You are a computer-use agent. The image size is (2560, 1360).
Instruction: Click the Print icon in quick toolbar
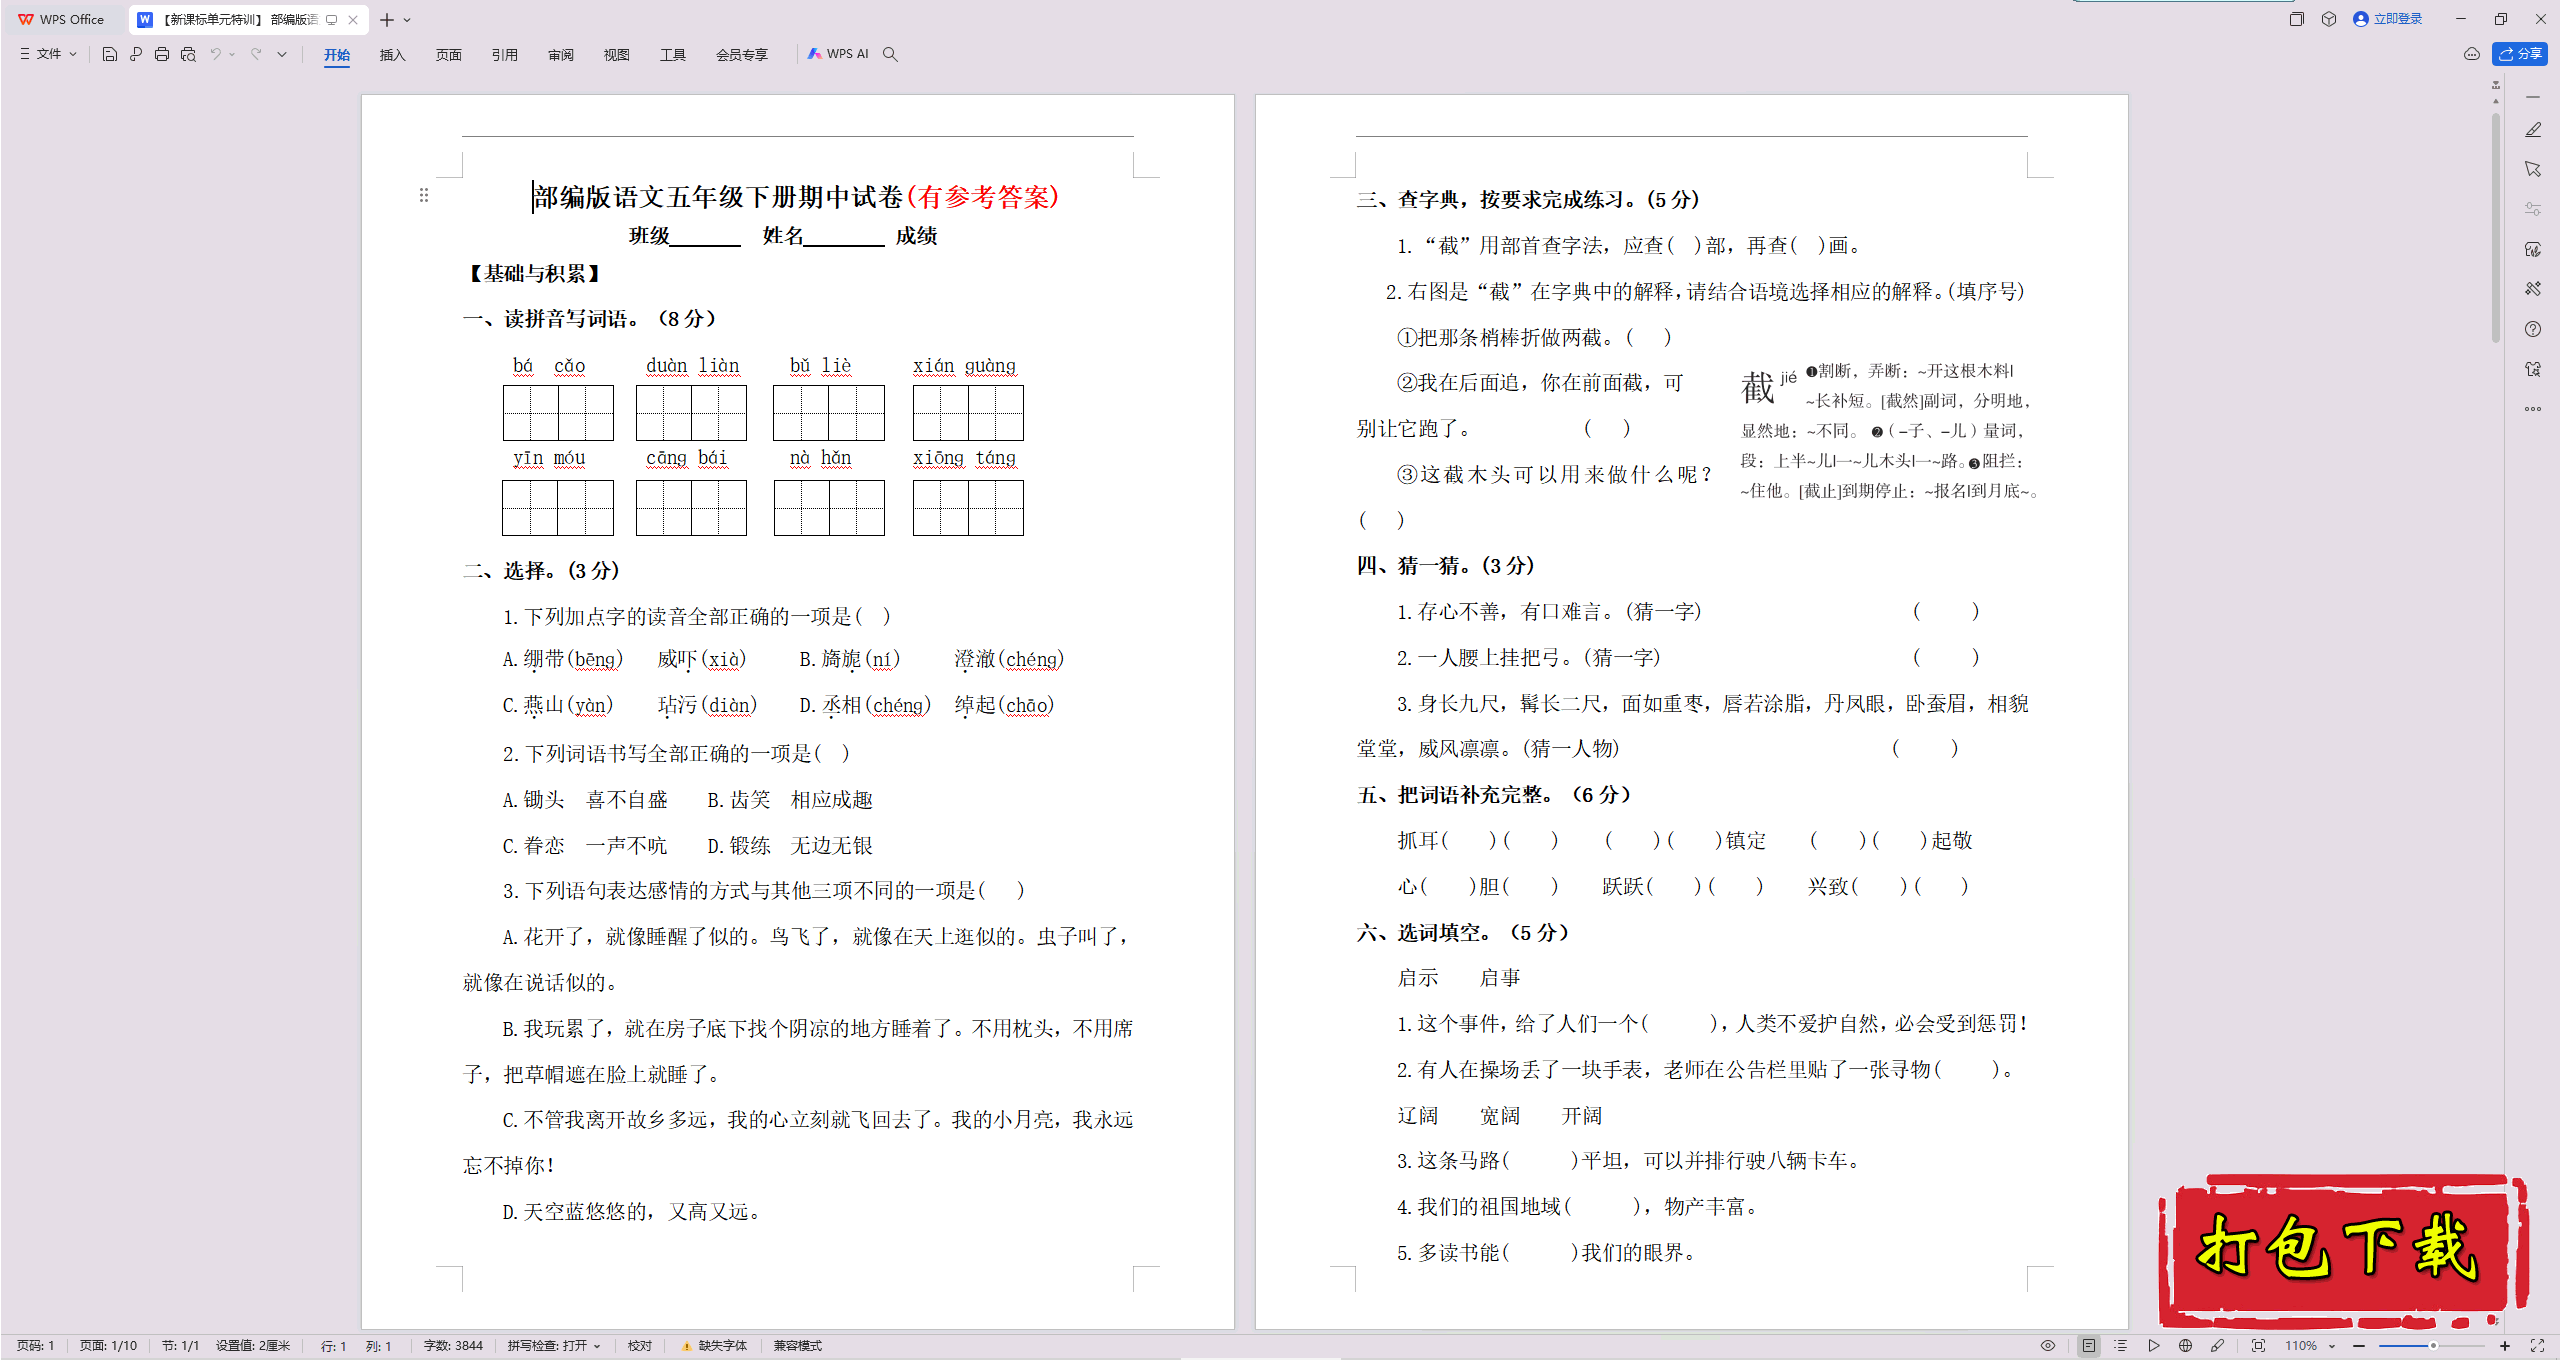[x=162, y=54]
